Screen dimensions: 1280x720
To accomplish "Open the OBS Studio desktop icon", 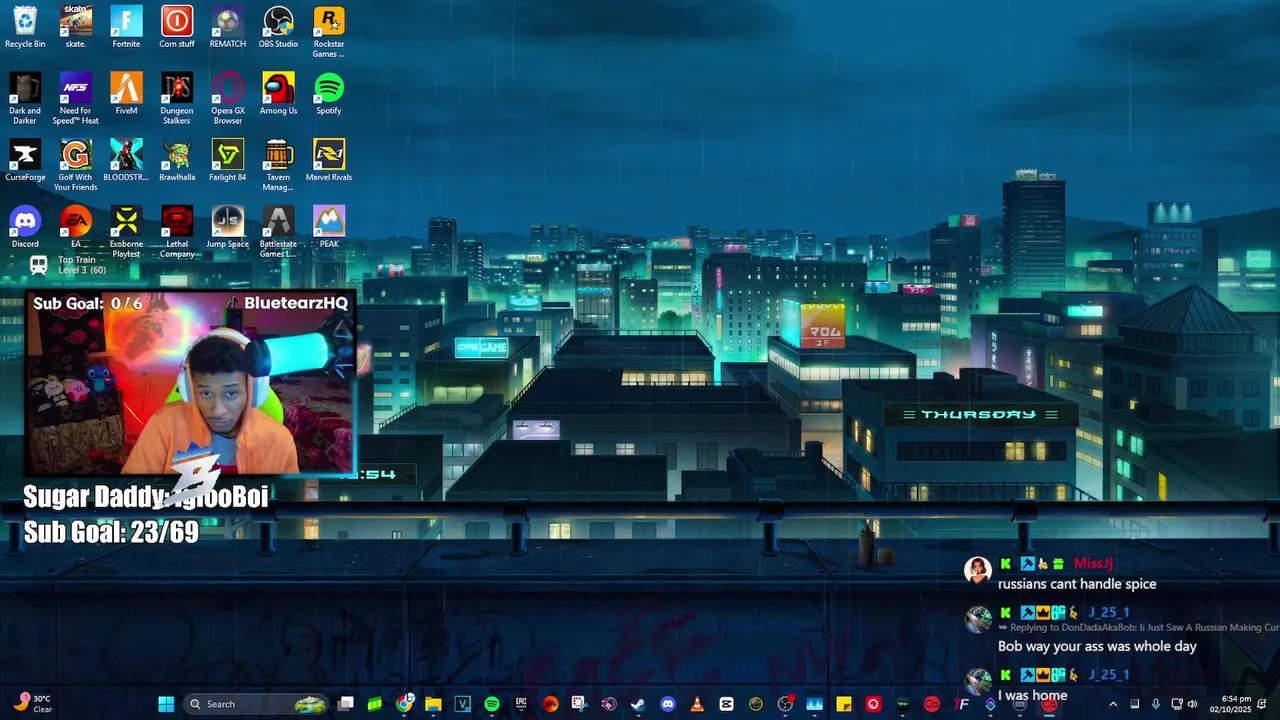I will 278,27.
